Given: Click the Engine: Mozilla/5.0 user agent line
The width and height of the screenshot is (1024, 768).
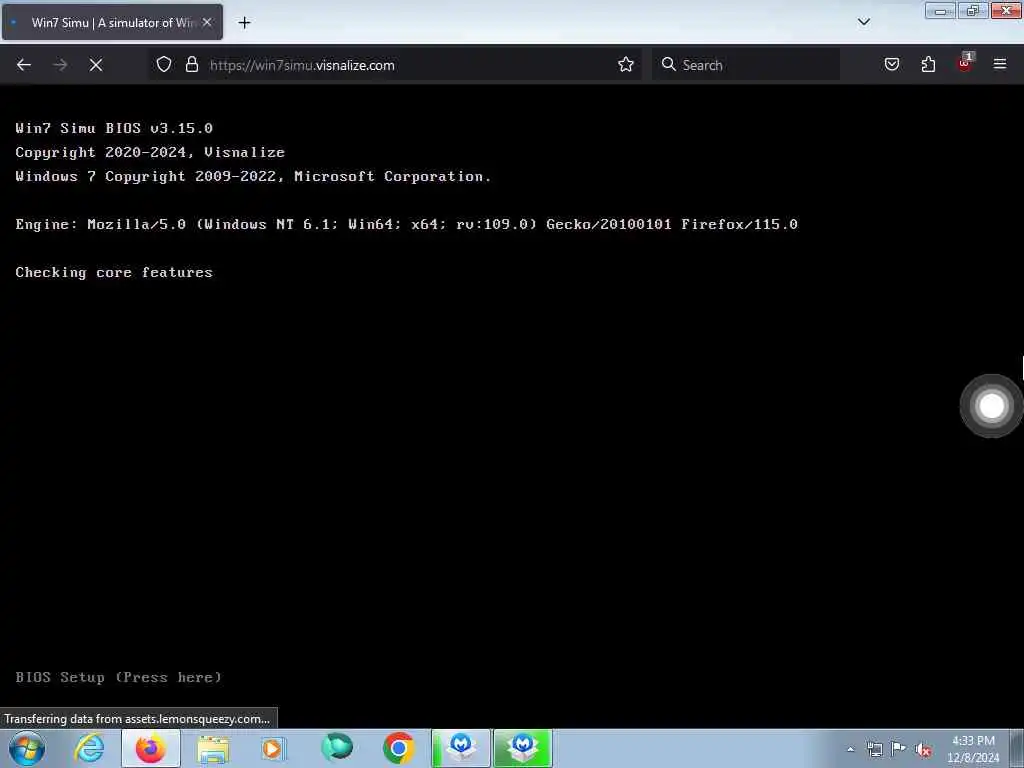Looking at the screenshot, I should [406, 224].
